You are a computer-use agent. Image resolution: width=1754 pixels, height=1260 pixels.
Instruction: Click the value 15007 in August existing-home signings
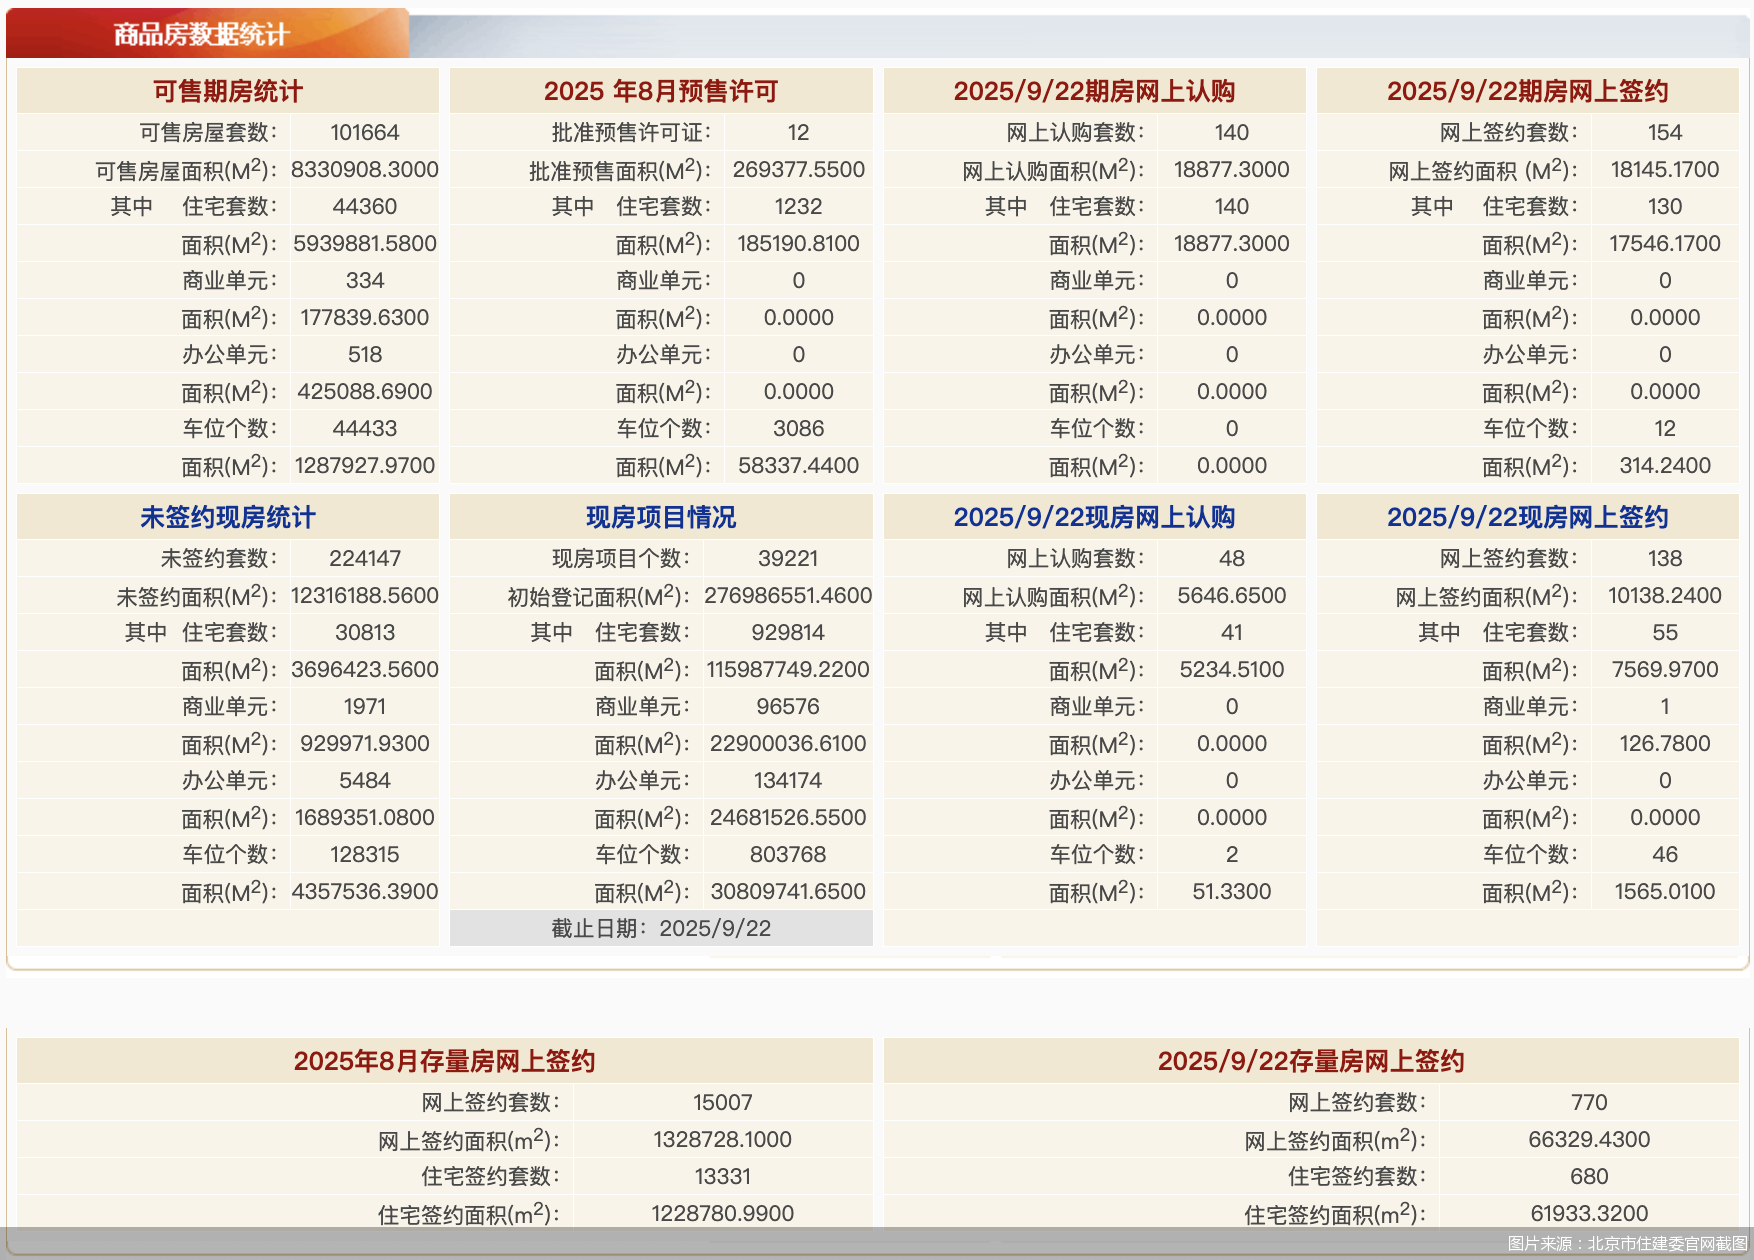(x=722, y=1102)
